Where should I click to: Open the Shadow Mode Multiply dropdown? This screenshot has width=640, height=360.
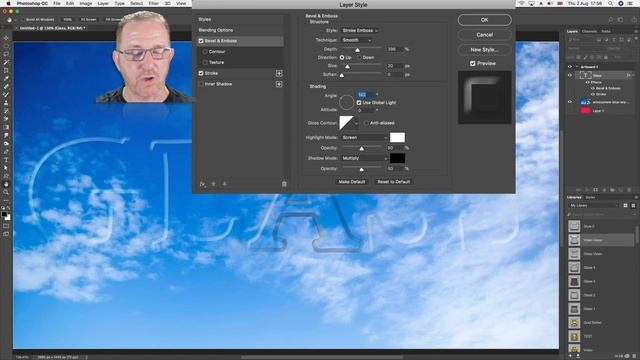[364, 158]
